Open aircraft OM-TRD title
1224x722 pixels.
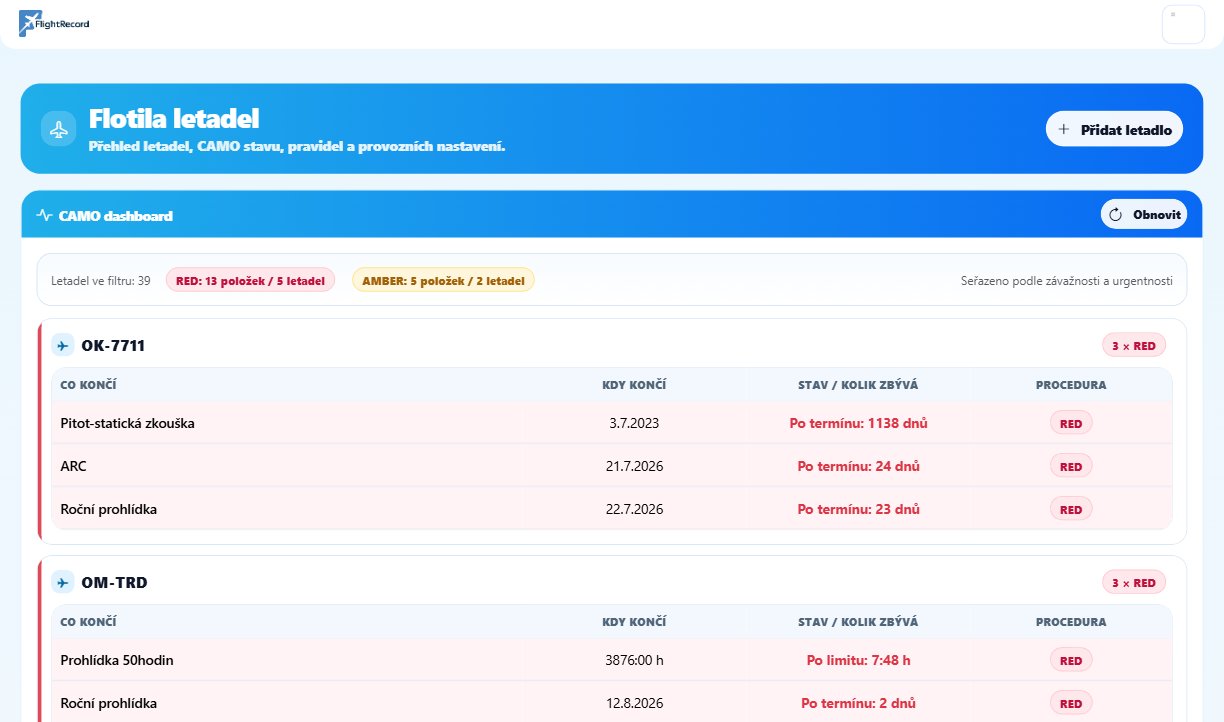point(115,582)
